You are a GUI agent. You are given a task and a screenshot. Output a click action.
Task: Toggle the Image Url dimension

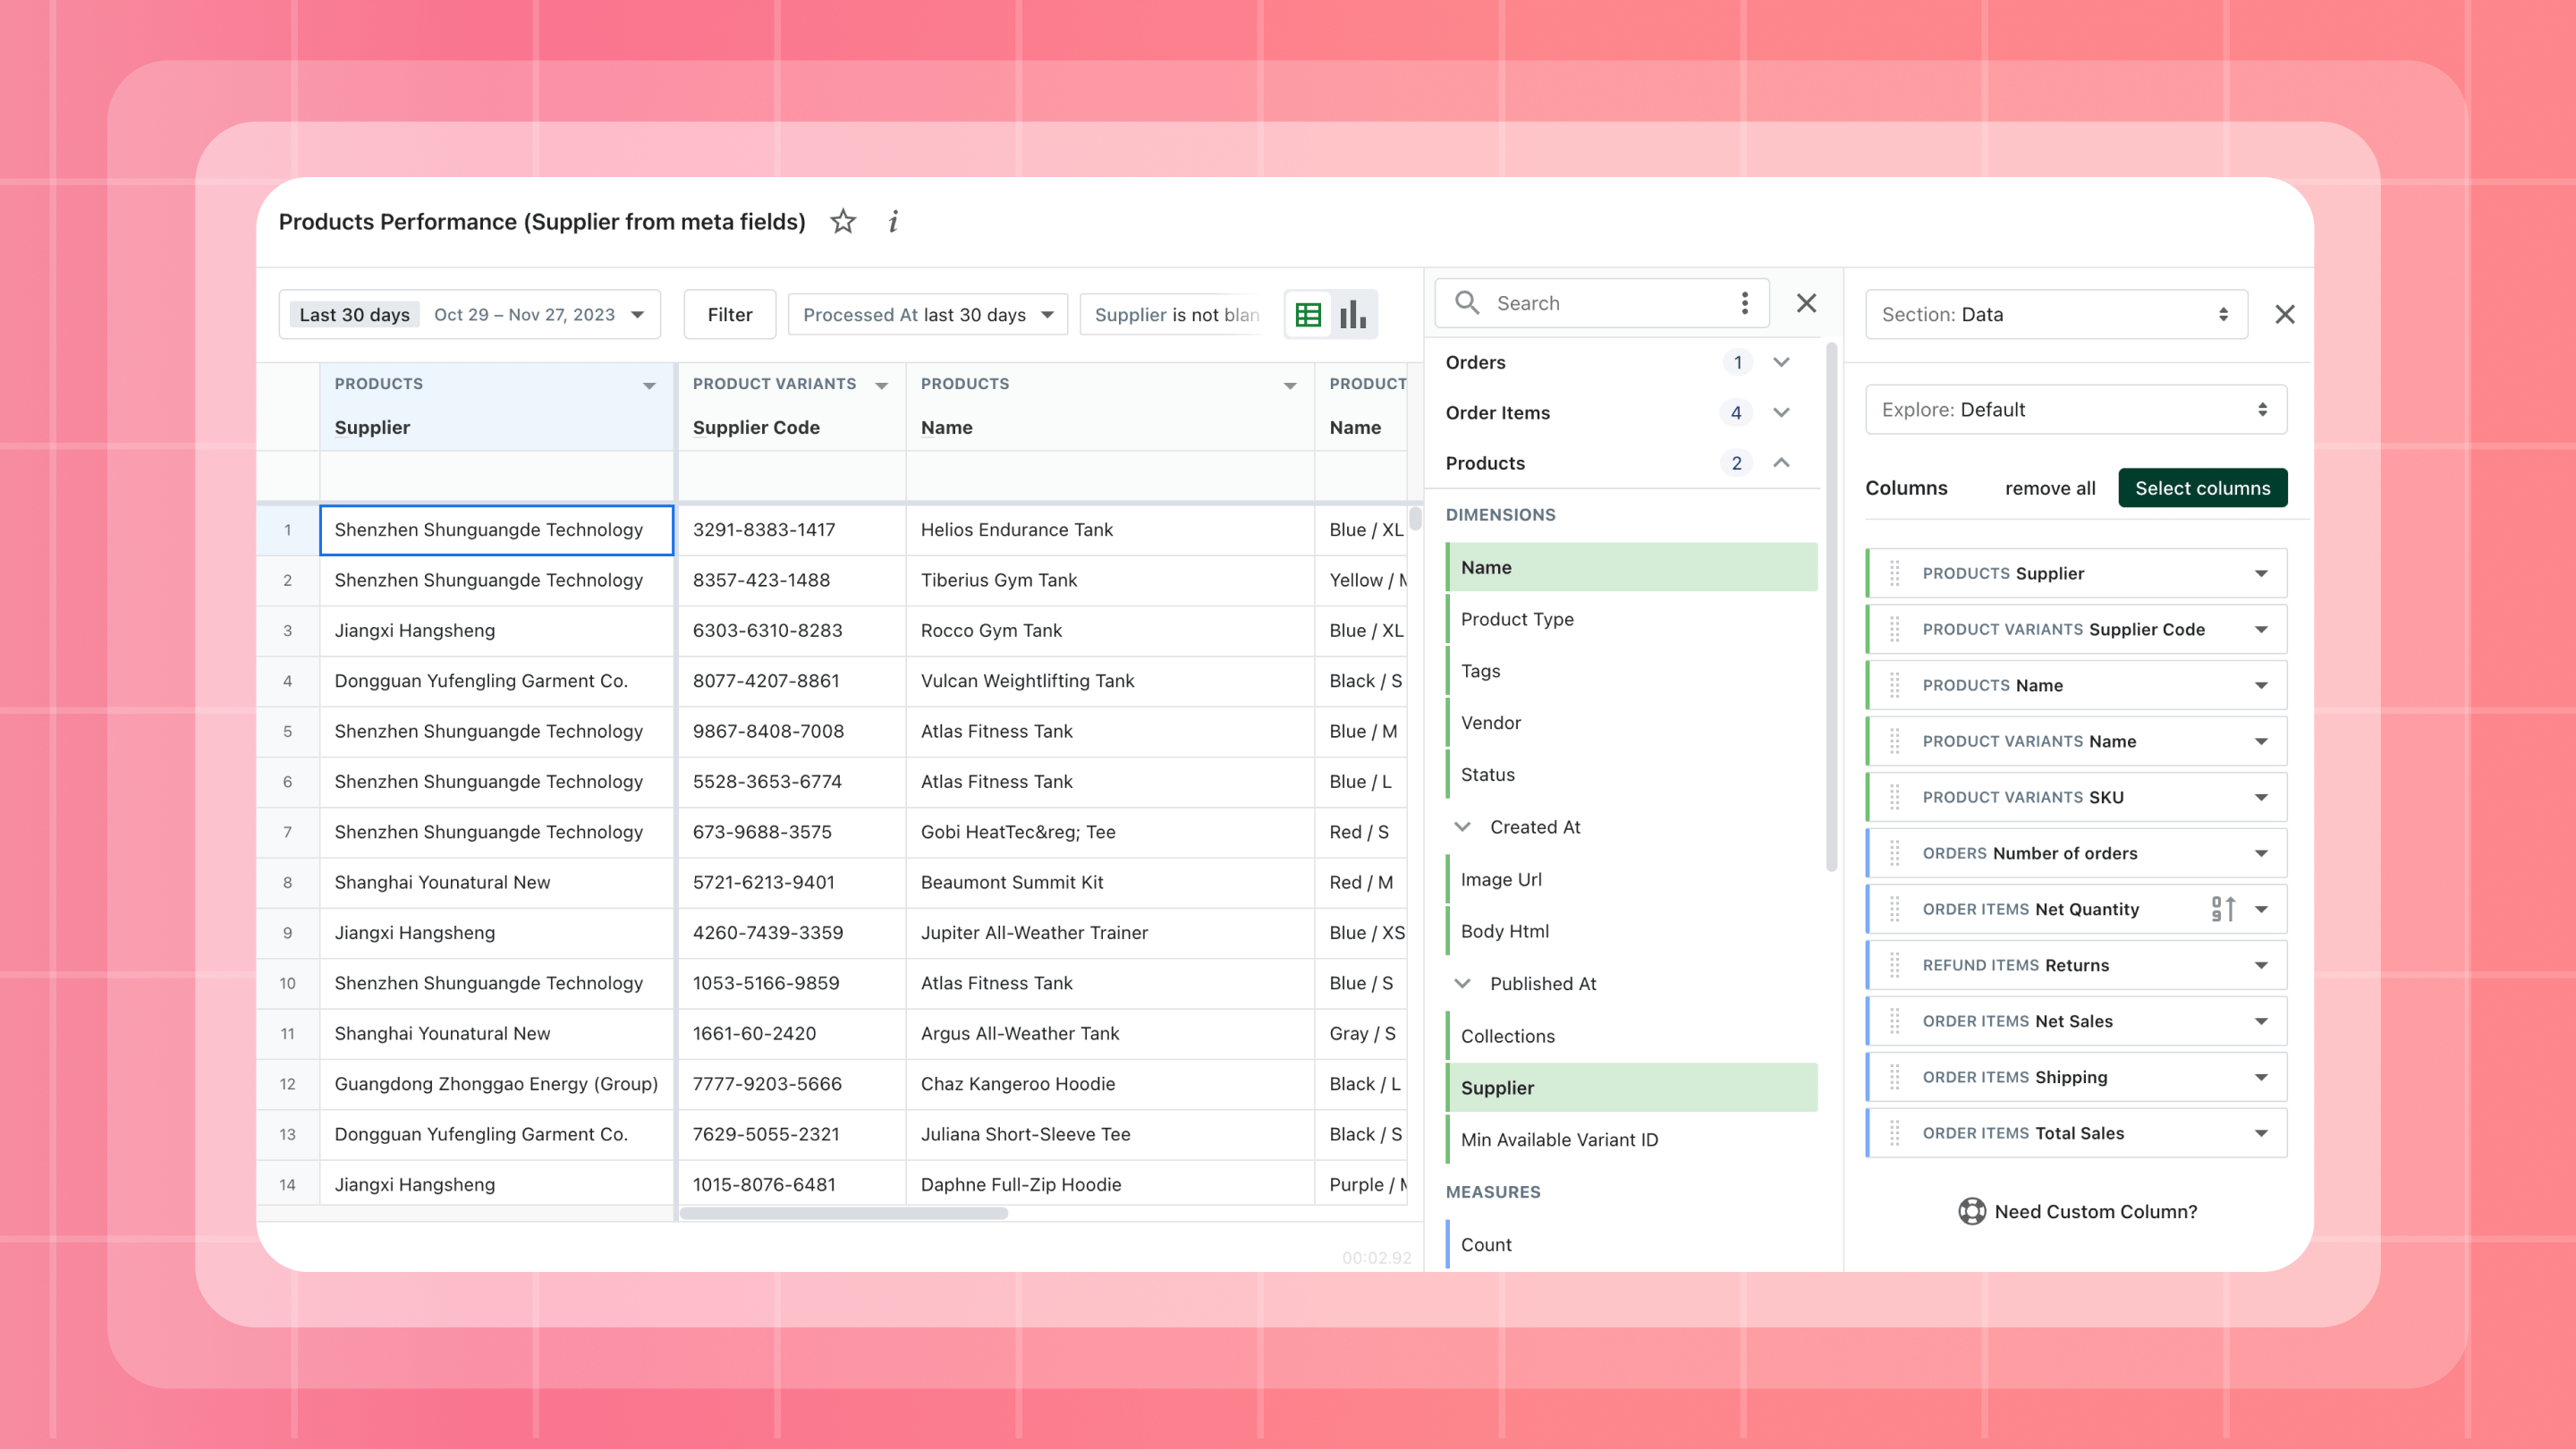(1631, 879)
